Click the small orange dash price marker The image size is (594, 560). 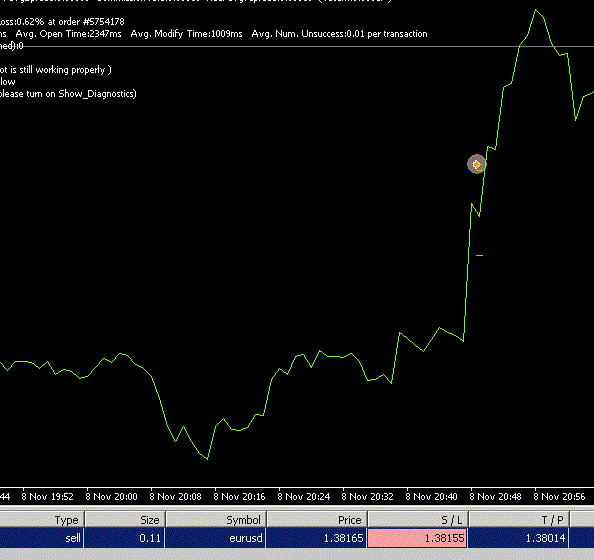(479, 256)
